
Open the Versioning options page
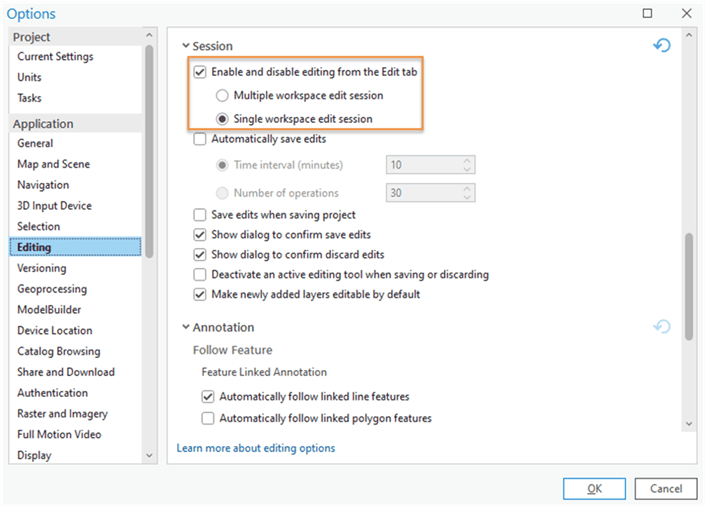[42, 268]
